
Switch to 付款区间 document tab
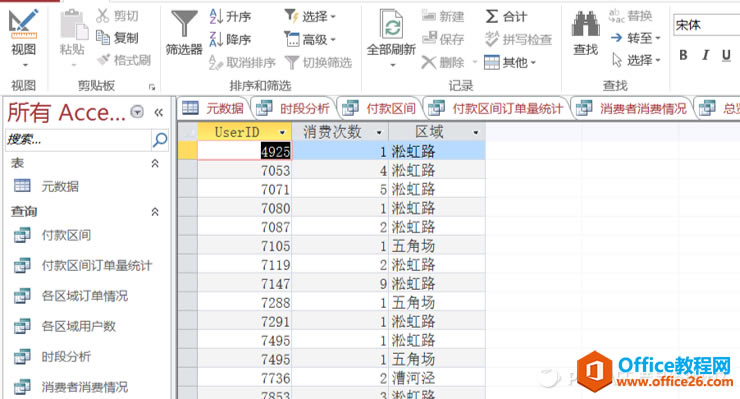(x=379, y=109)
